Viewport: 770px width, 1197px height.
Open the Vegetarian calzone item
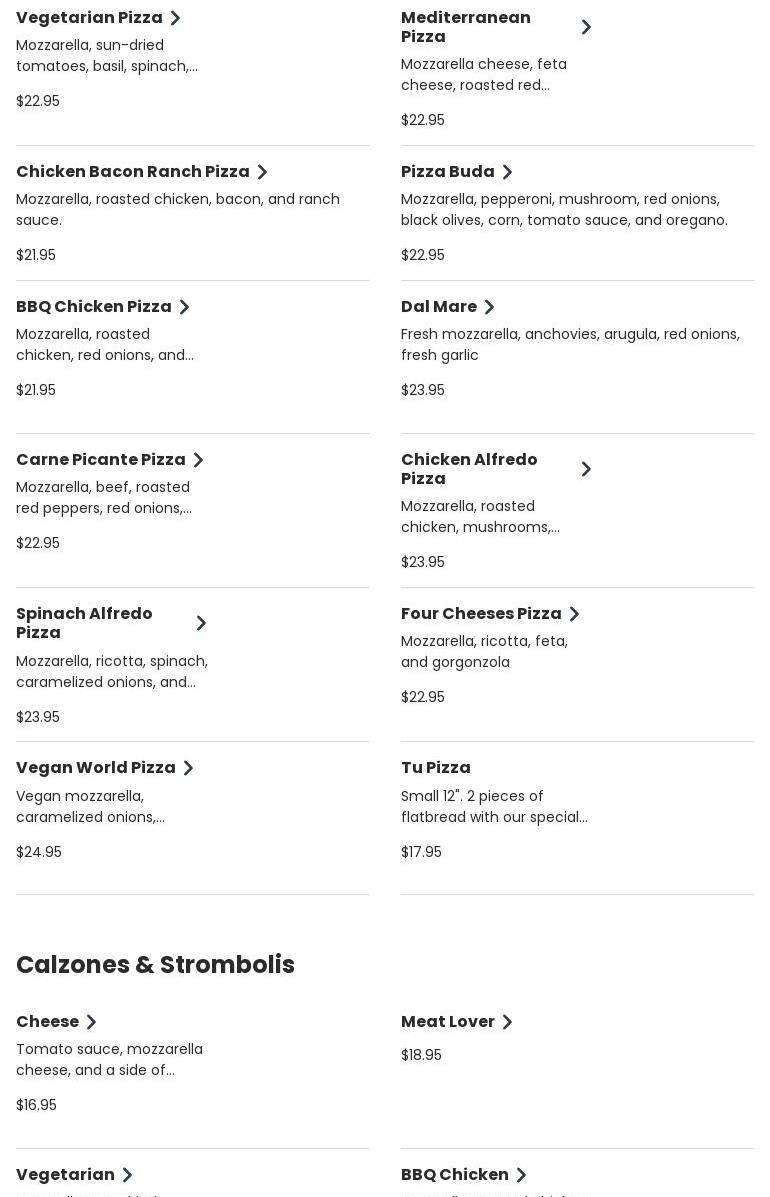(65, 1175)
